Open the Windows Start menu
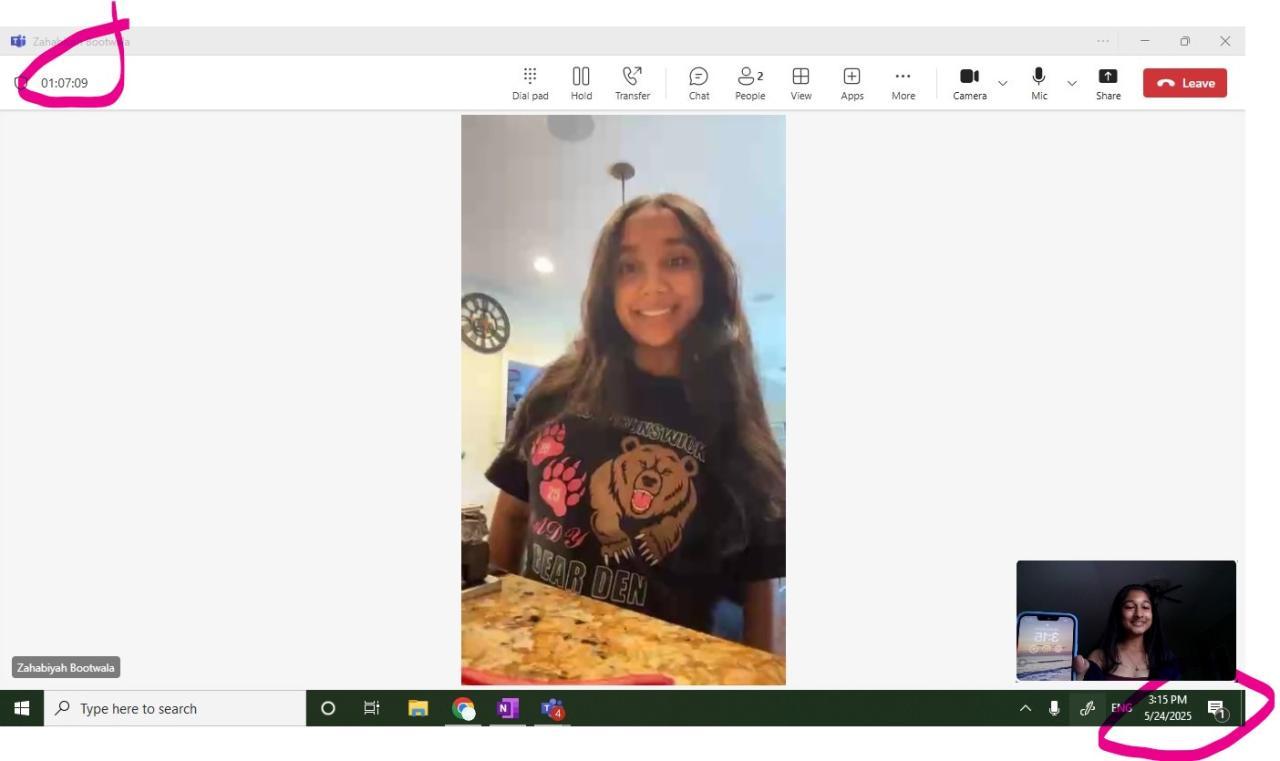 point(21,708)
